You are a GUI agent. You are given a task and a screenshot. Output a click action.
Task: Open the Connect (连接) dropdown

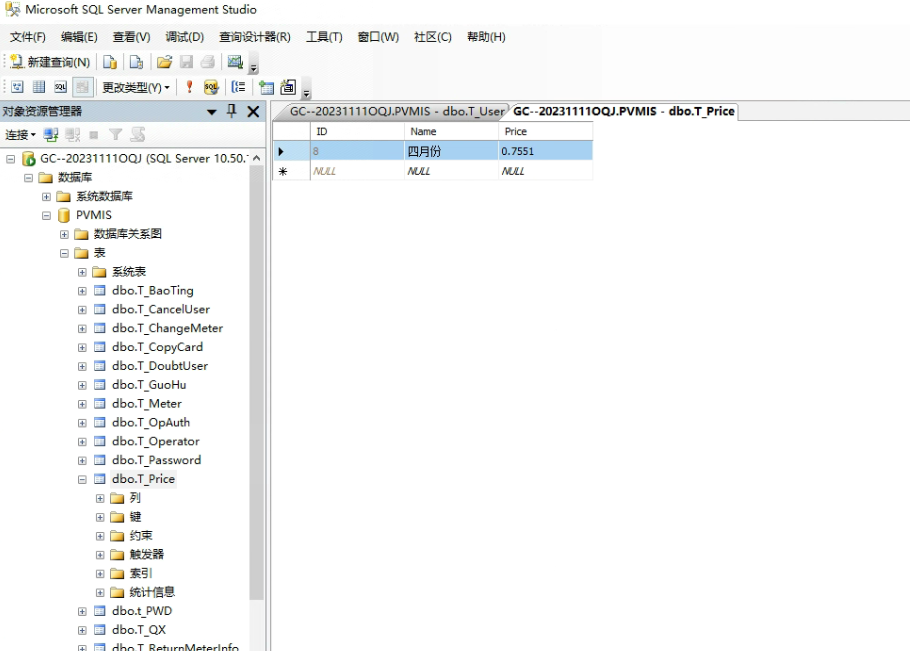point(20,134)
